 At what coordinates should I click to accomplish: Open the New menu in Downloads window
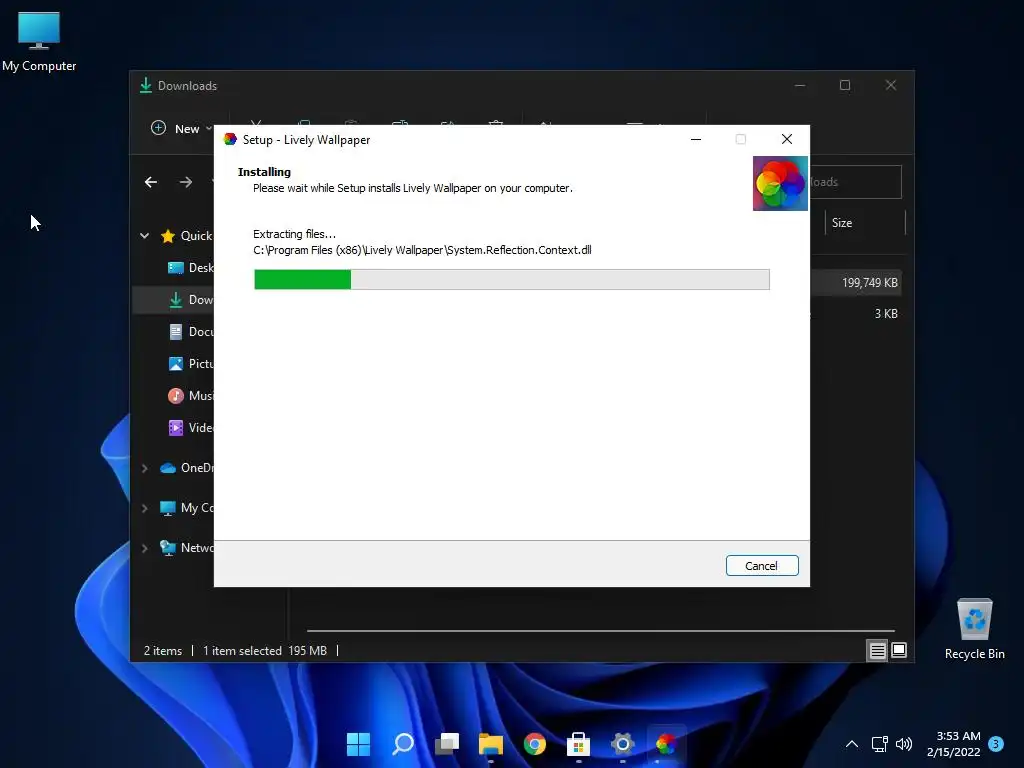point(182,129)
